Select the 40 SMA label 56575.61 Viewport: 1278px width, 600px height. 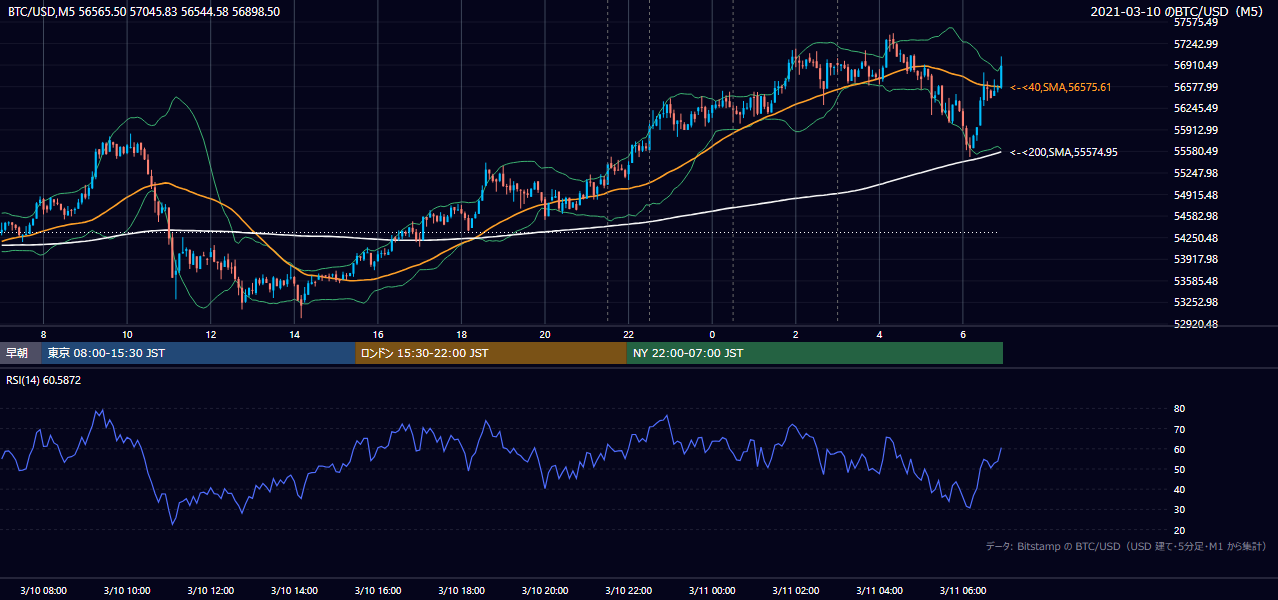click(1061, 87)
